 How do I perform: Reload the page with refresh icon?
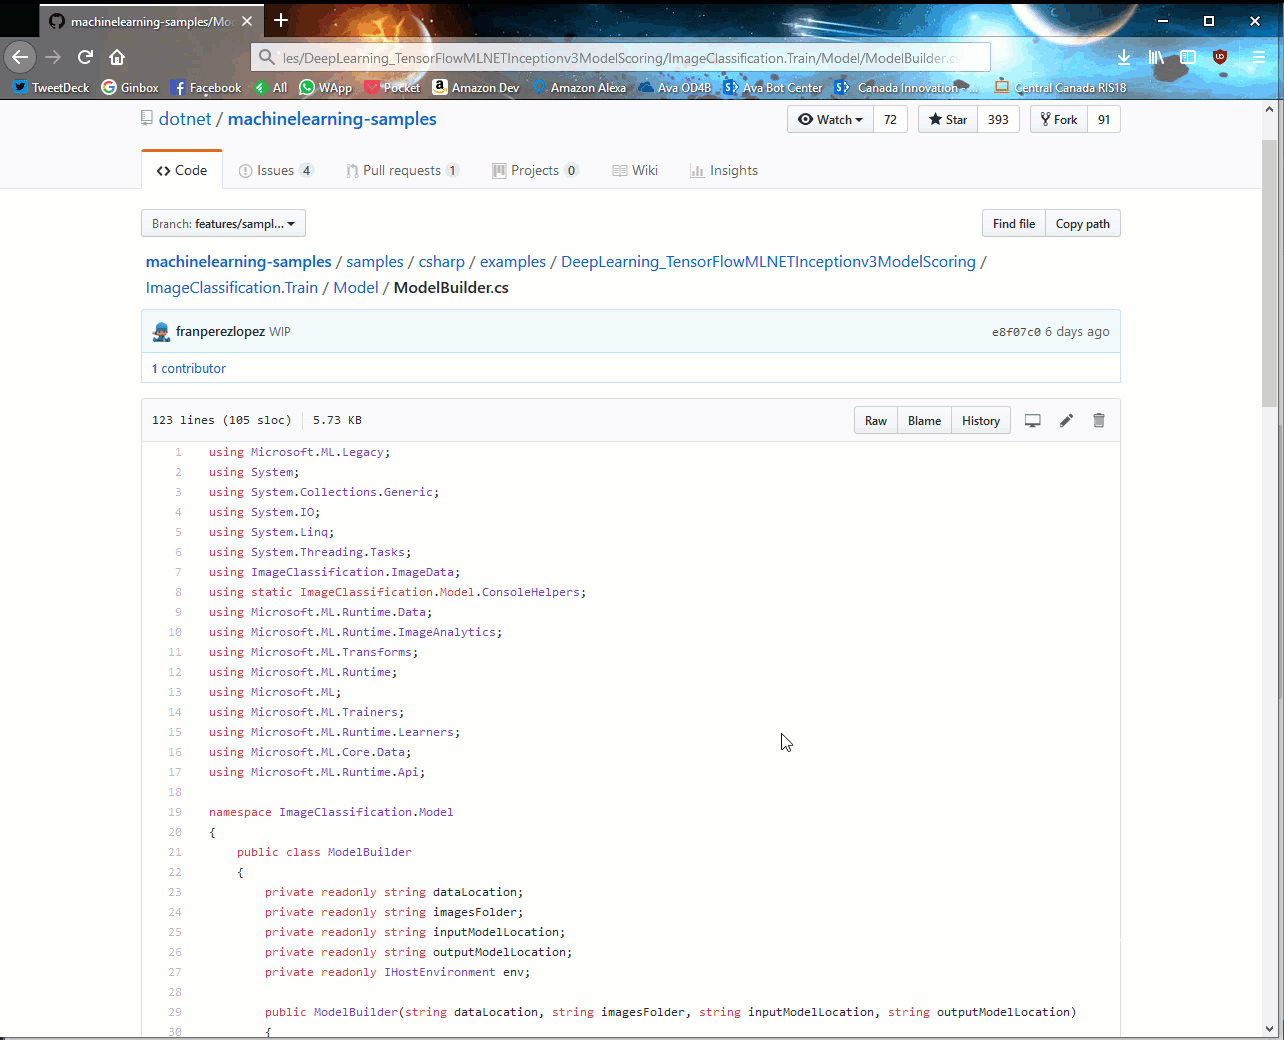[85, 57]
